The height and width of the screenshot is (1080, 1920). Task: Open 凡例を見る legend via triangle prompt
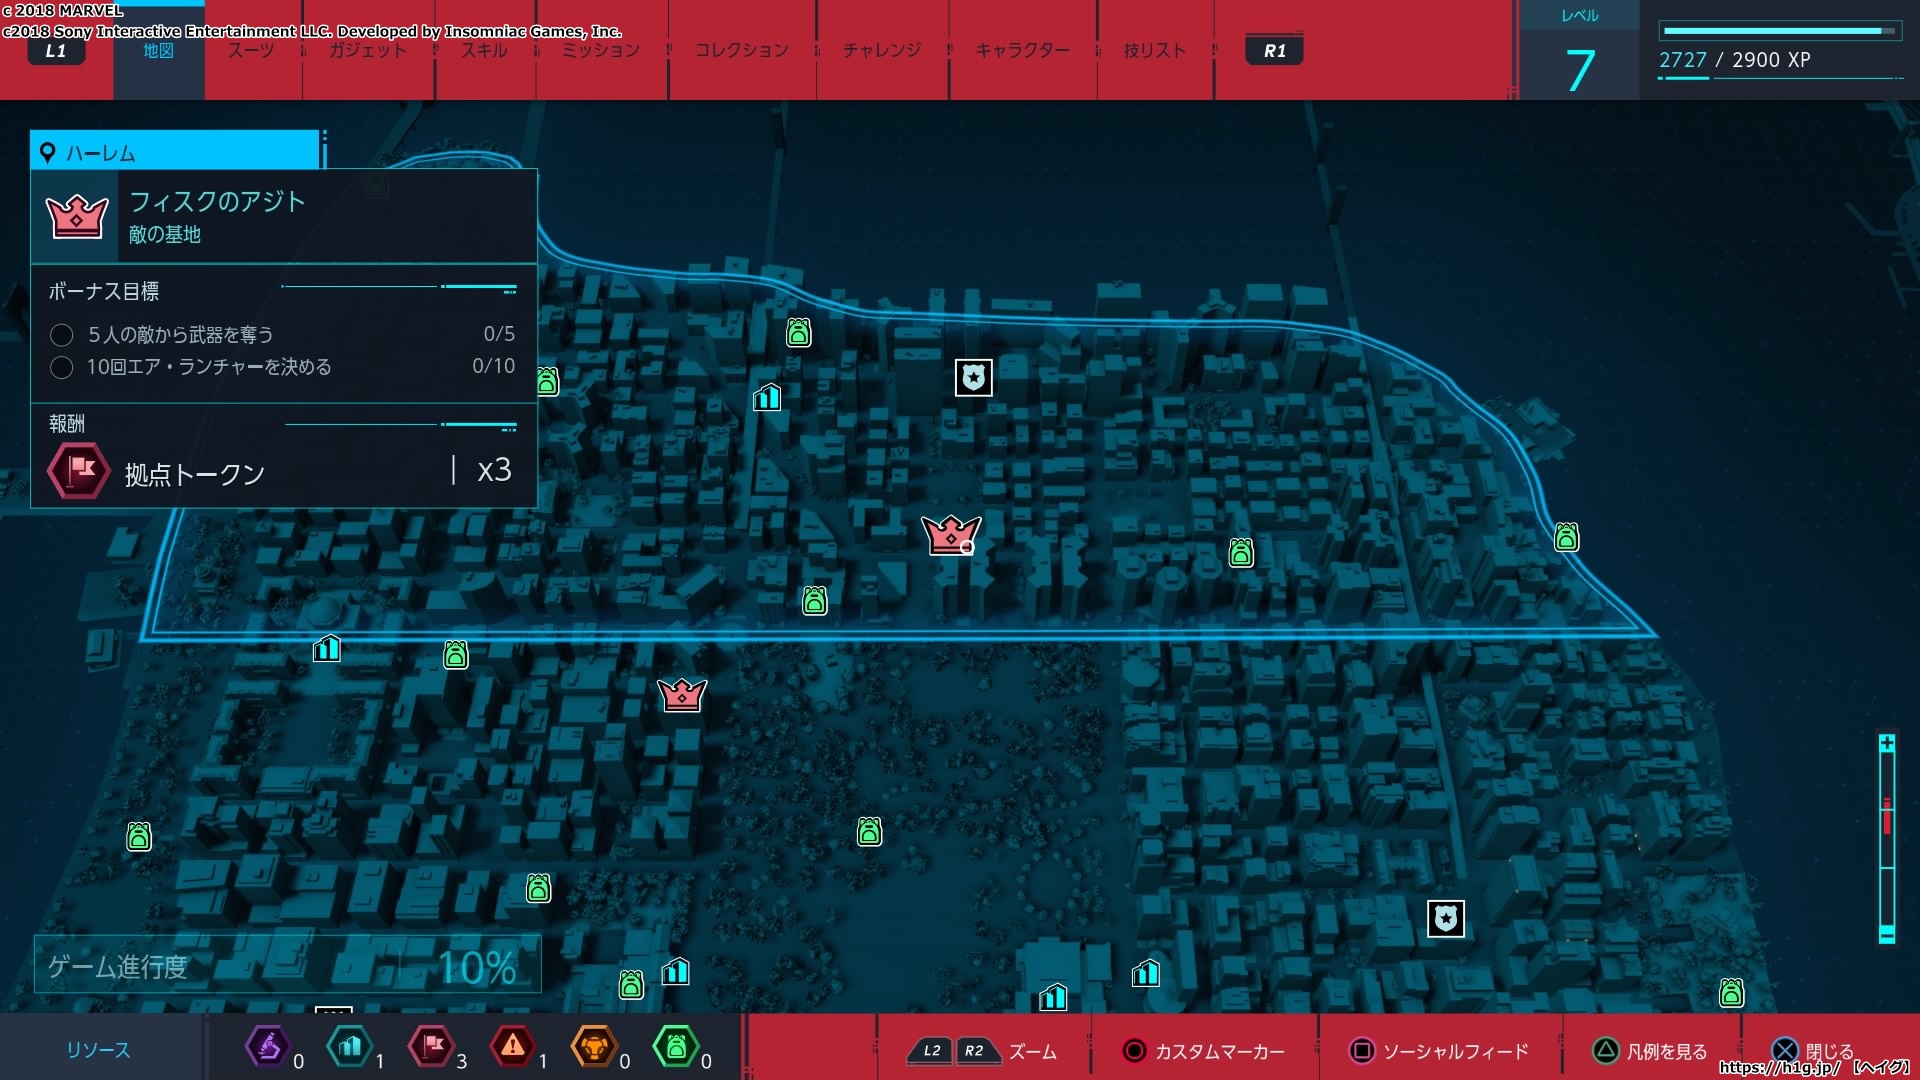(x=1605, y=1050)
